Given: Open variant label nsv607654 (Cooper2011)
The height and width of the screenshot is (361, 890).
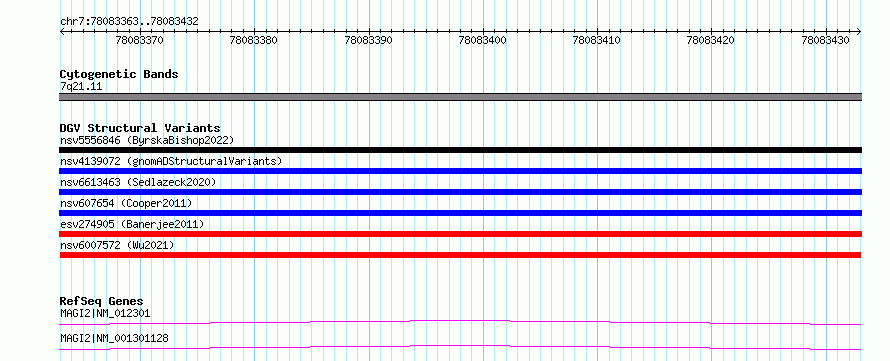Looking at the screenshot, I should [126, 203].
